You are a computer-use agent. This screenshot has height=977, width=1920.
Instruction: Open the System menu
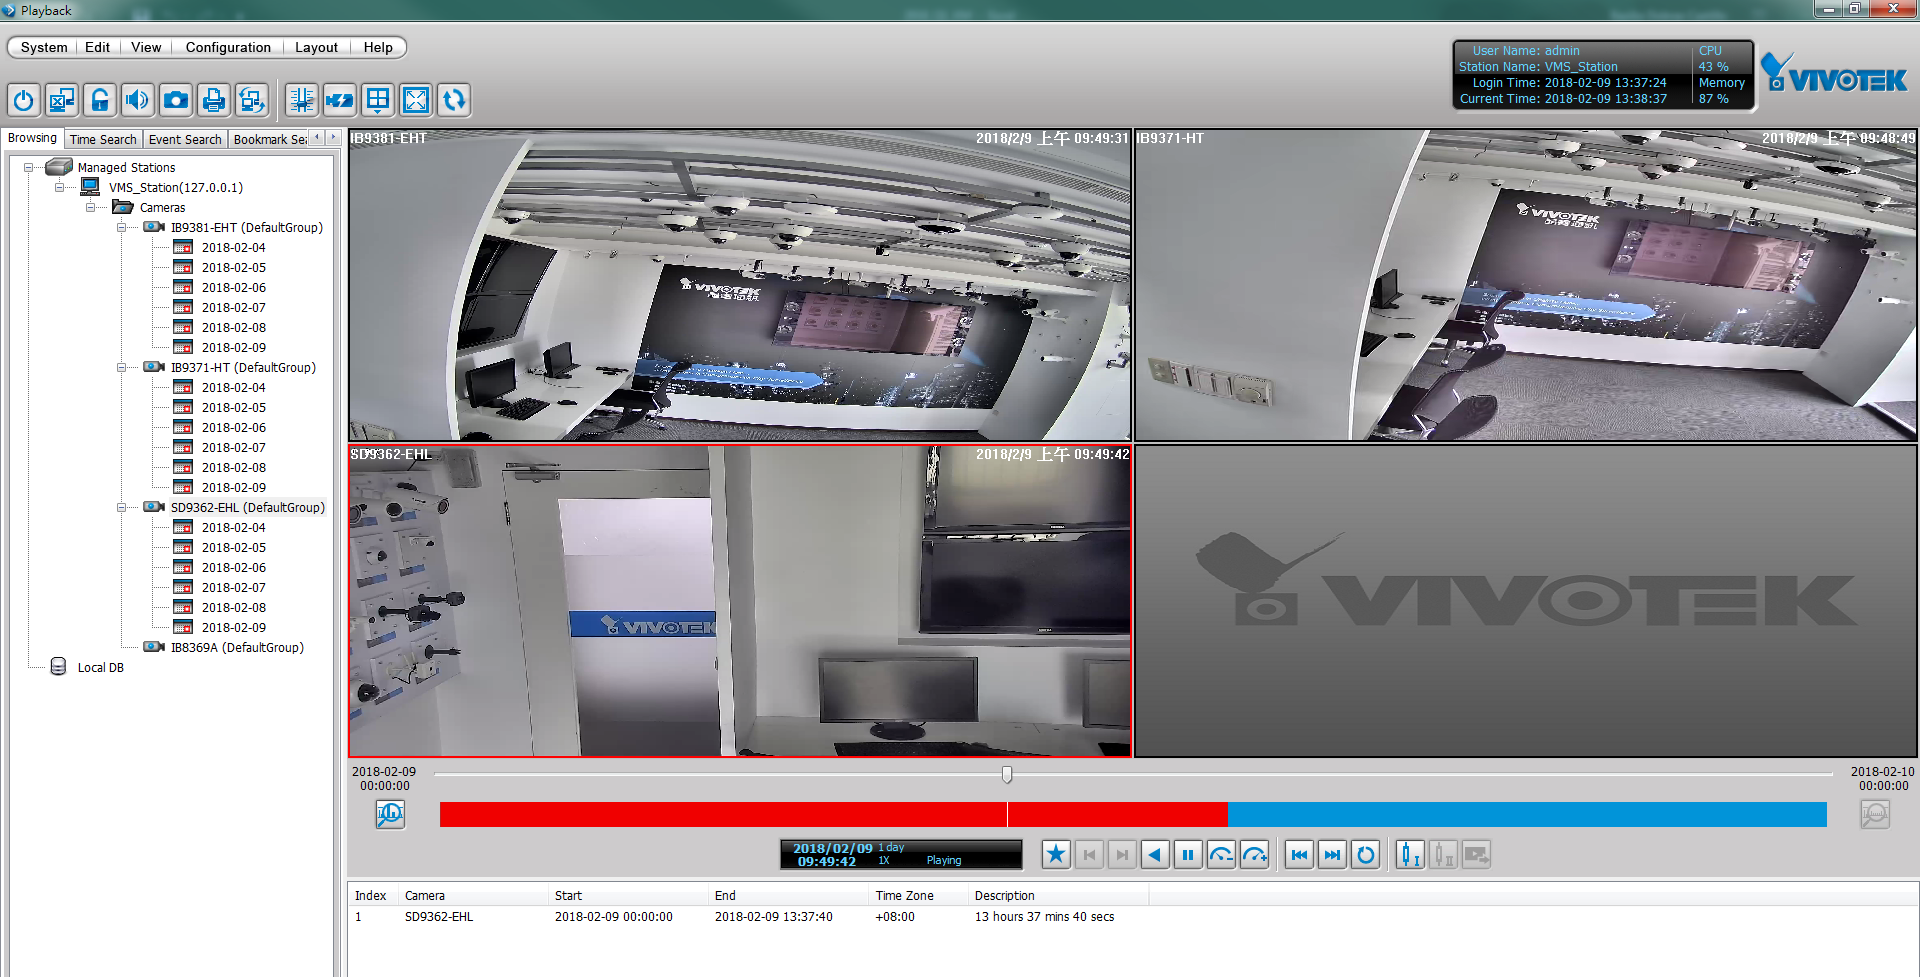(44, 47)
